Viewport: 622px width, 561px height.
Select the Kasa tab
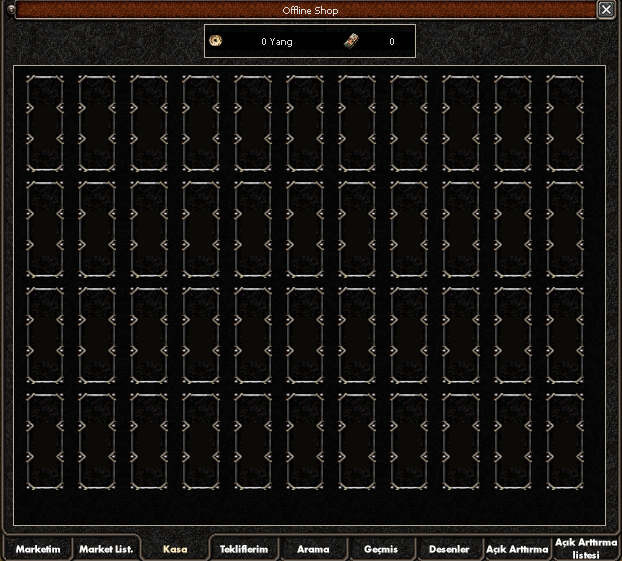coord(175,549)
